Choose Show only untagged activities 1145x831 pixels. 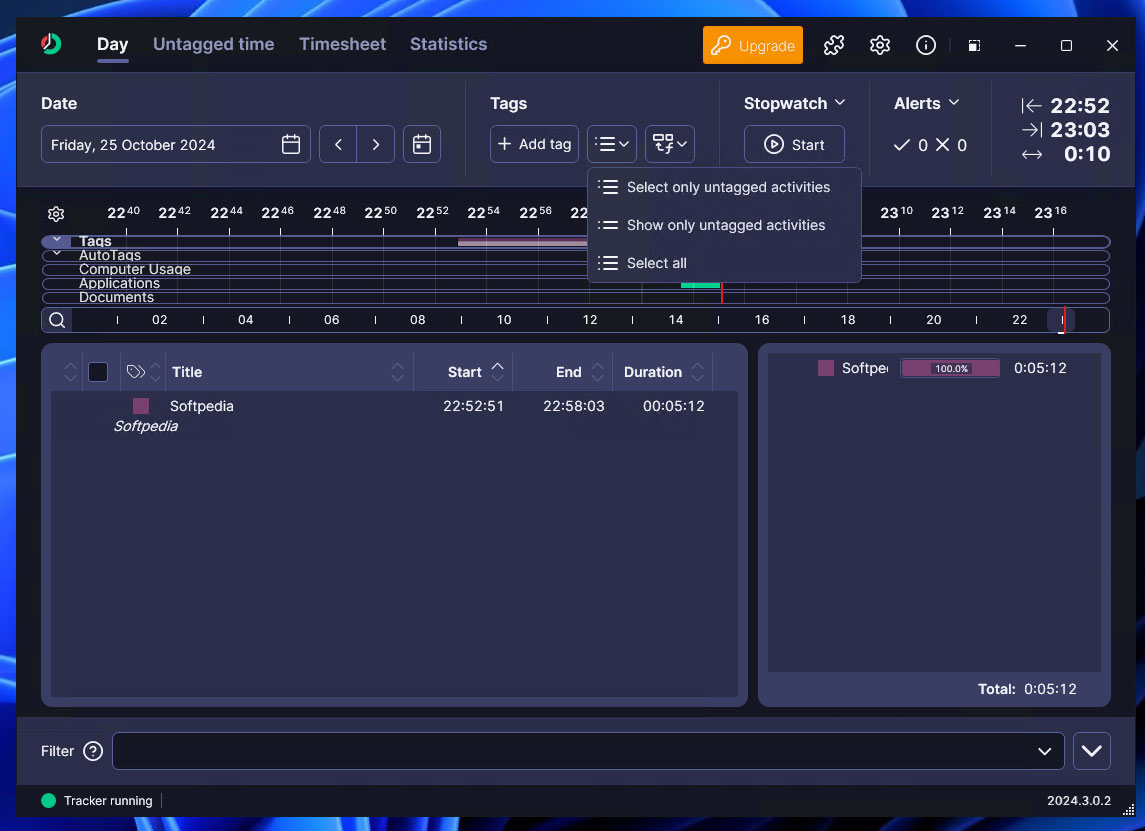725,225
